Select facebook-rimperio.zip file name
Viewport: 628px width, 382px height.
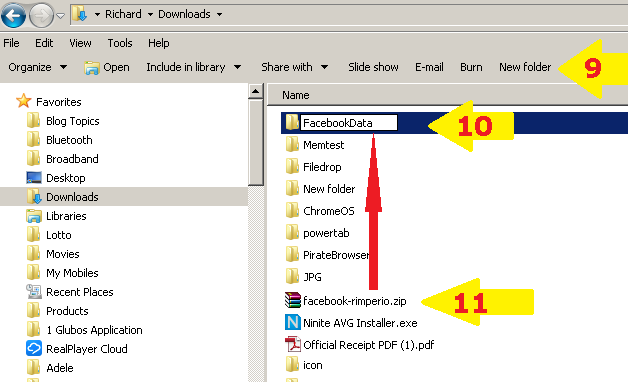(354, 301)
